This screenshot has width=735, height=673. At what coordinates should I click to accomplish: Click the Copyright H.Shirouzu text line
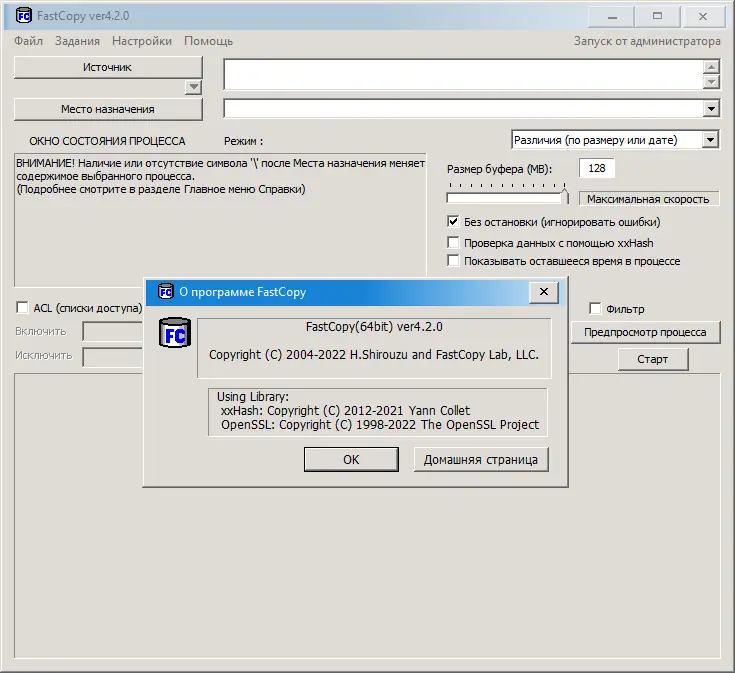coord(374,355)
